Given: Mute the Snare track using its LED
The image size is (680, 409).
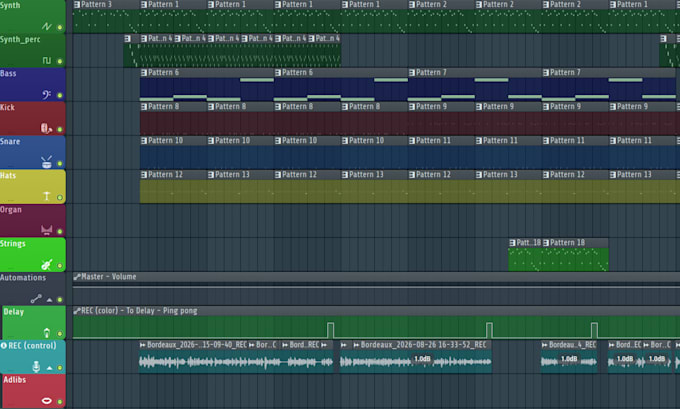Looking at the screenshot, I should [x=60, y=164].
